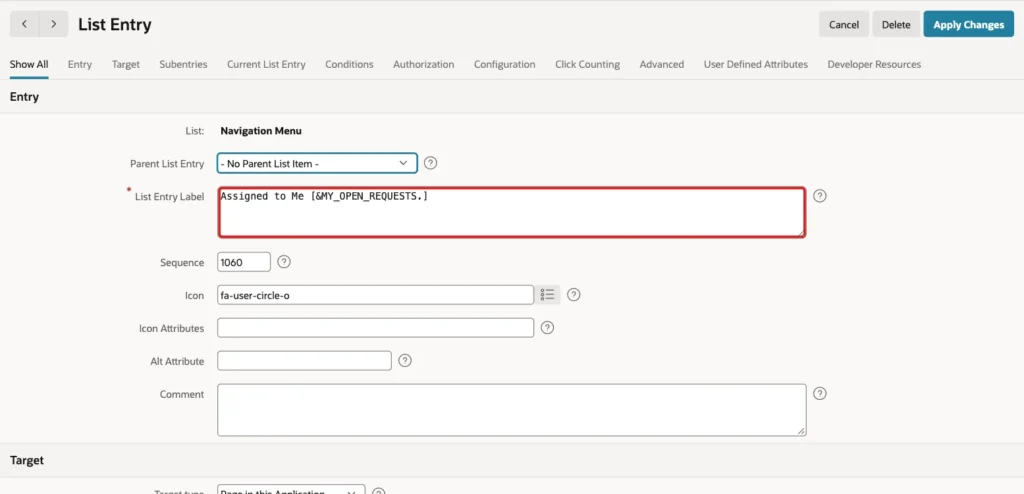Viewport: 1024px width, 494px height.
Task: Open help icon for Icon field
Action: (573, 295)
